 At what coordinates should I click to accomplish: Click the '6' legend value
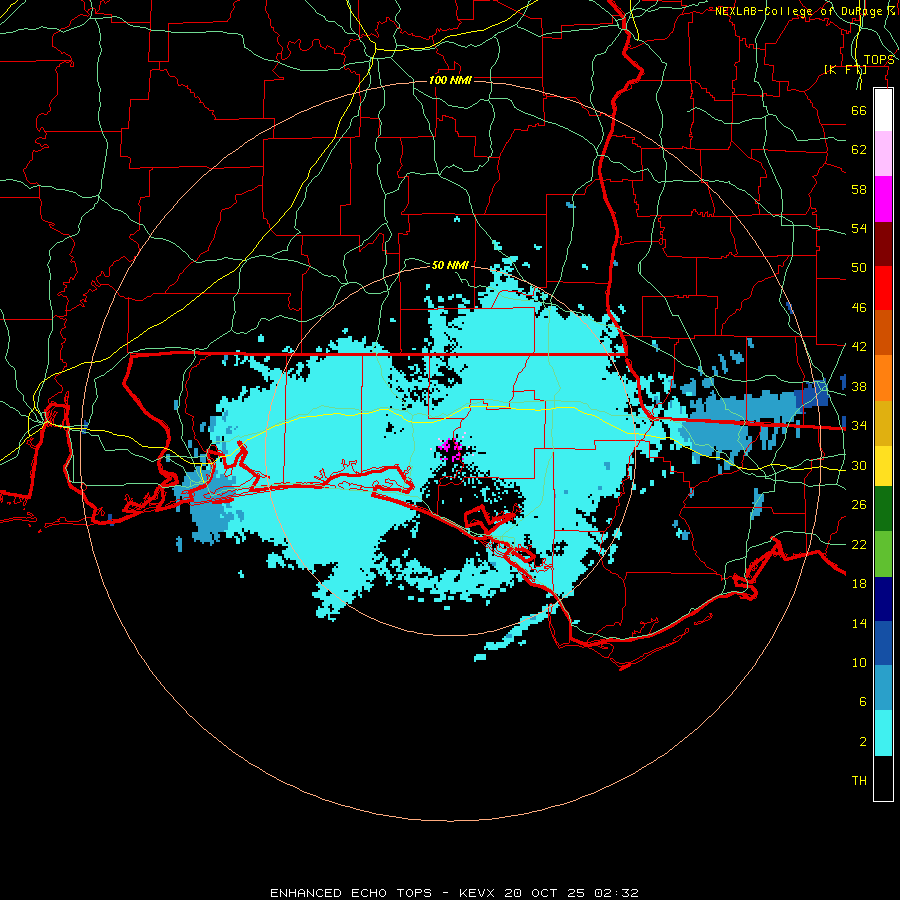pyautogui.click(x=862, y=702)
